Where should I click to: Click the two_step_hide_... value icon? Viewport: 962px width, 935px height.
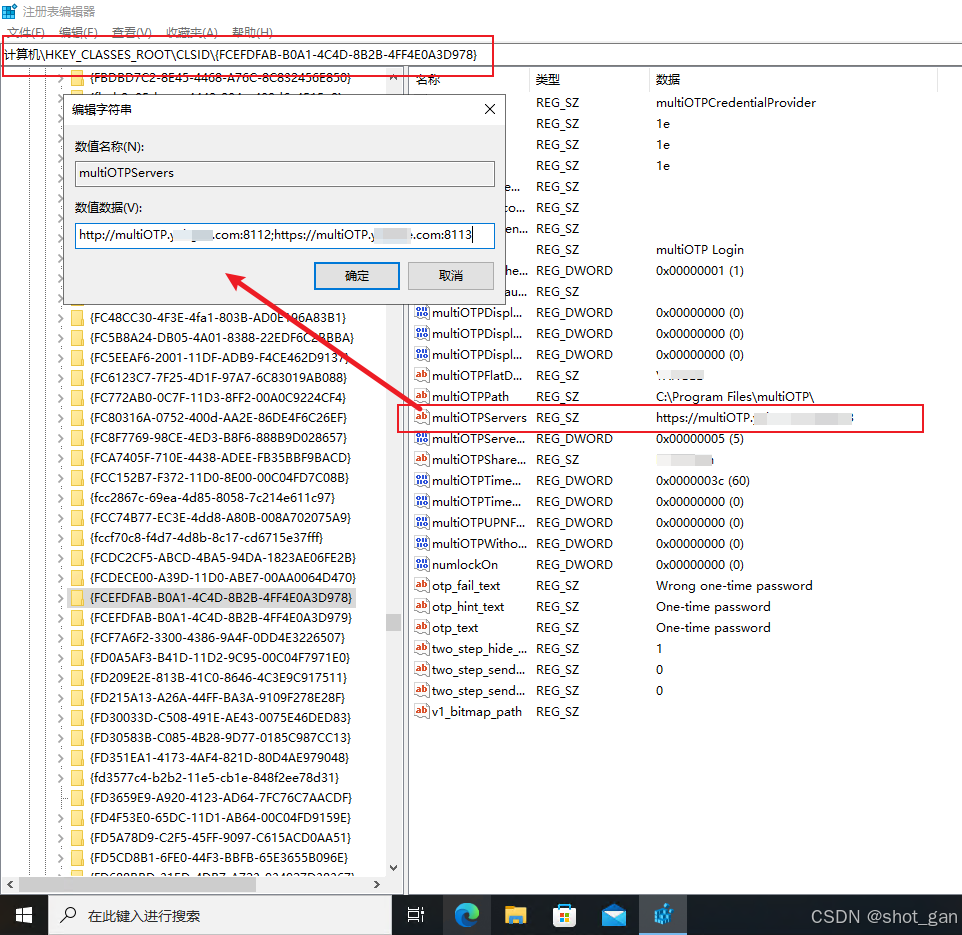click(421, 648)
